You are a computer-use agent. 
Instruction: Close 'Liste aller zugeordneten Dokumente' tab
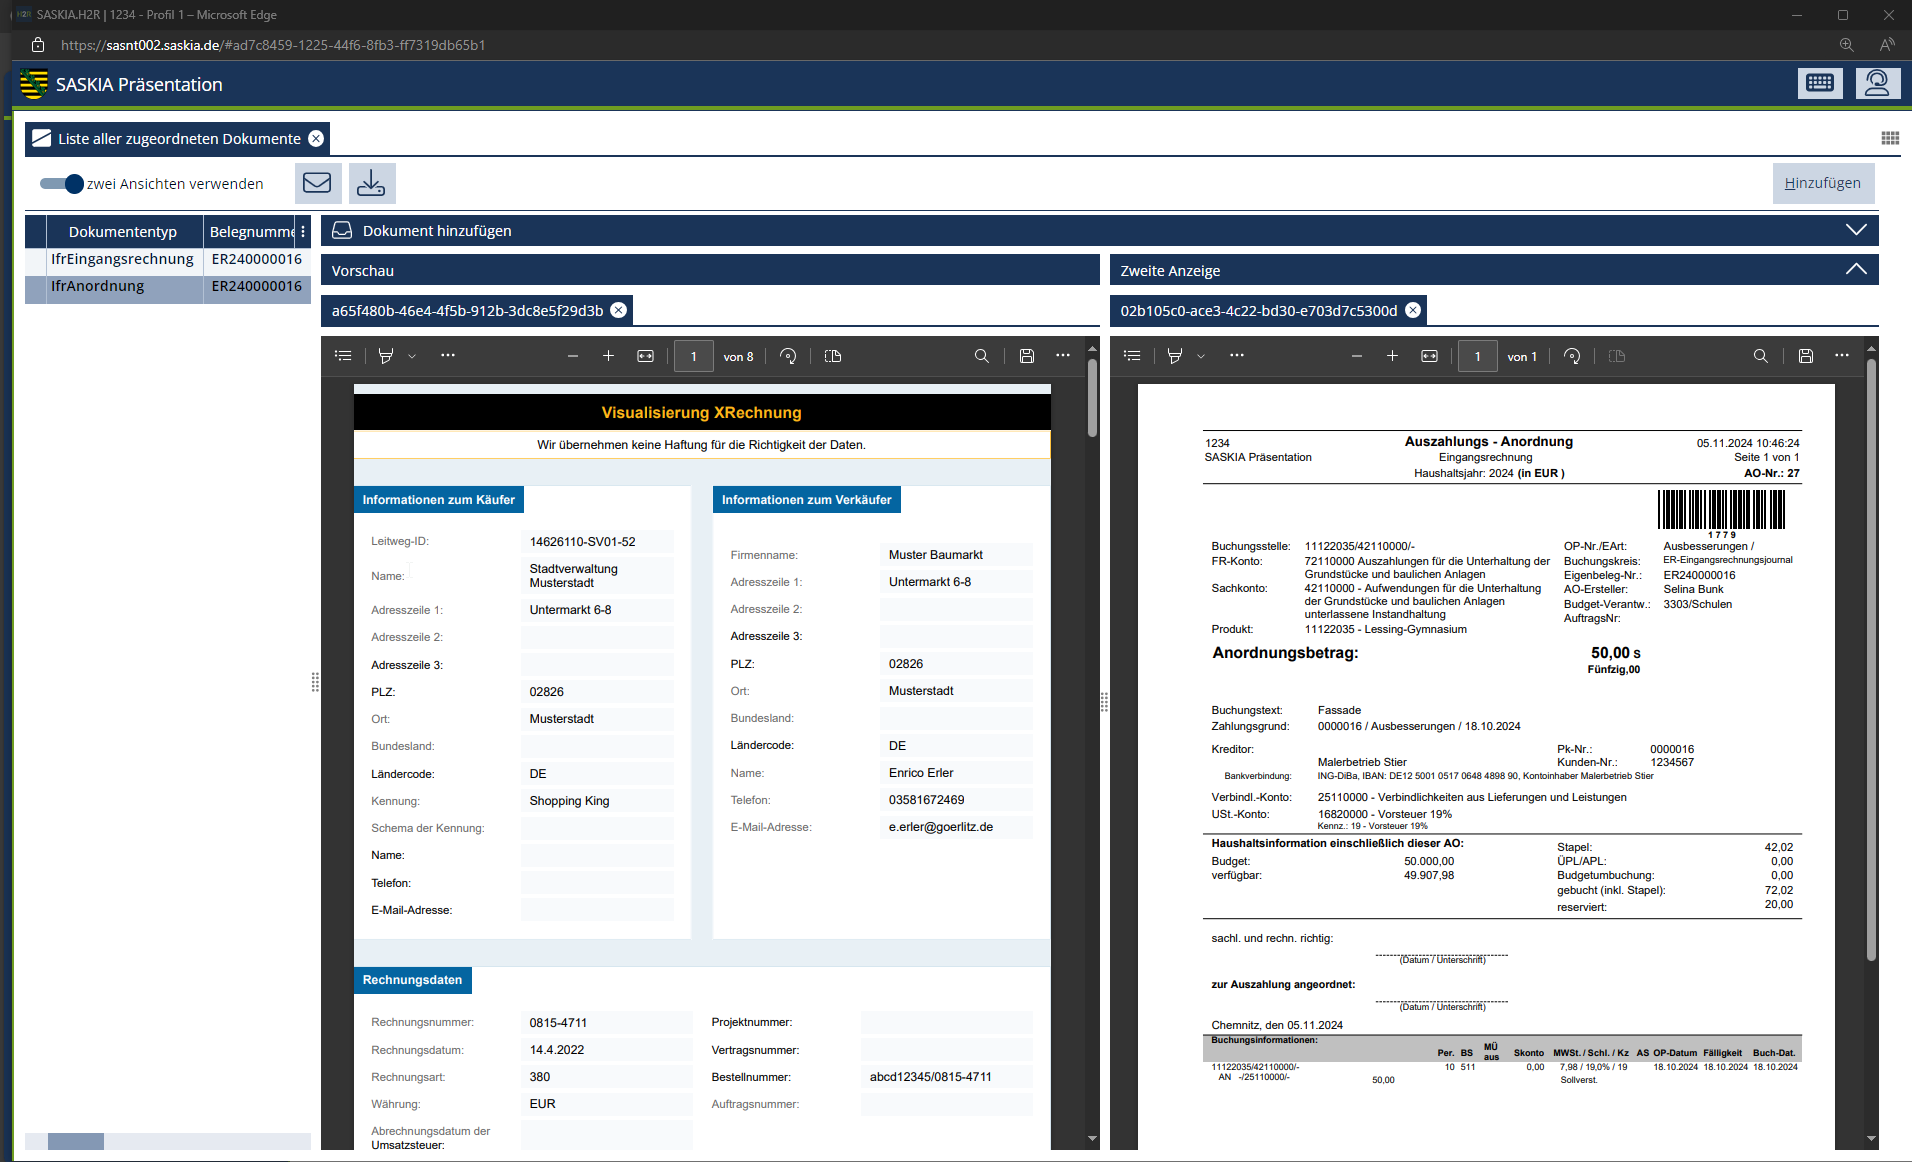click(x=316, y=139)
